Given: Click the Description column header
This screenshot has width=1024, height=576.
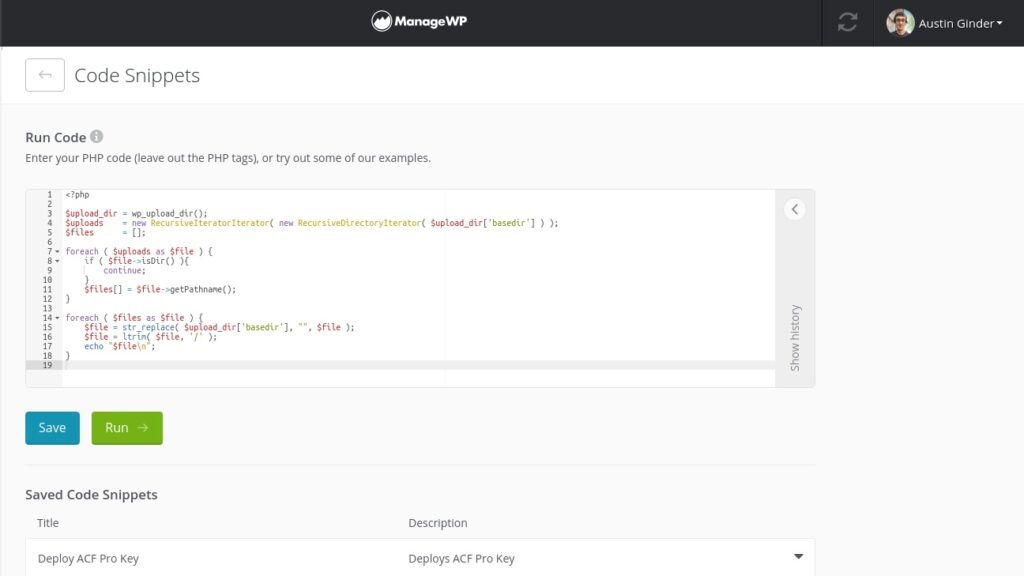Looking at the screenshot, I should 437,523.
